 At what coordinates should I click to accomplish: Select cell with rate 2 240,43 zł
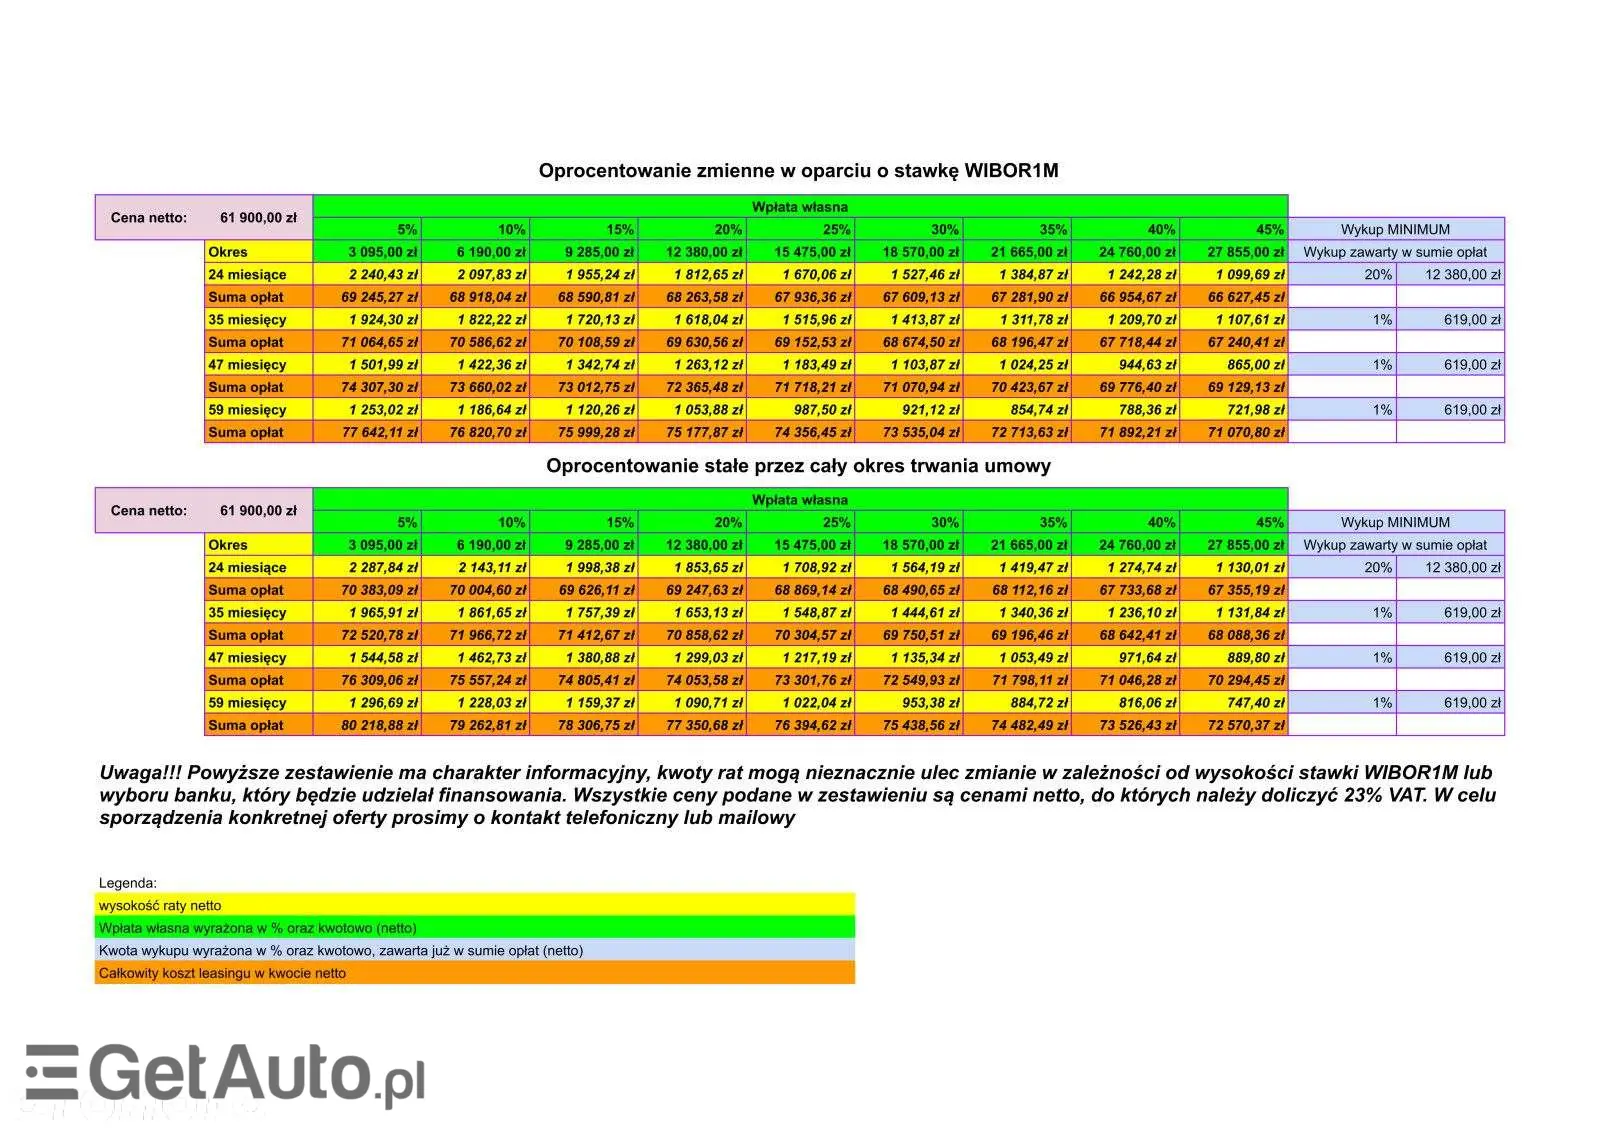368,275
